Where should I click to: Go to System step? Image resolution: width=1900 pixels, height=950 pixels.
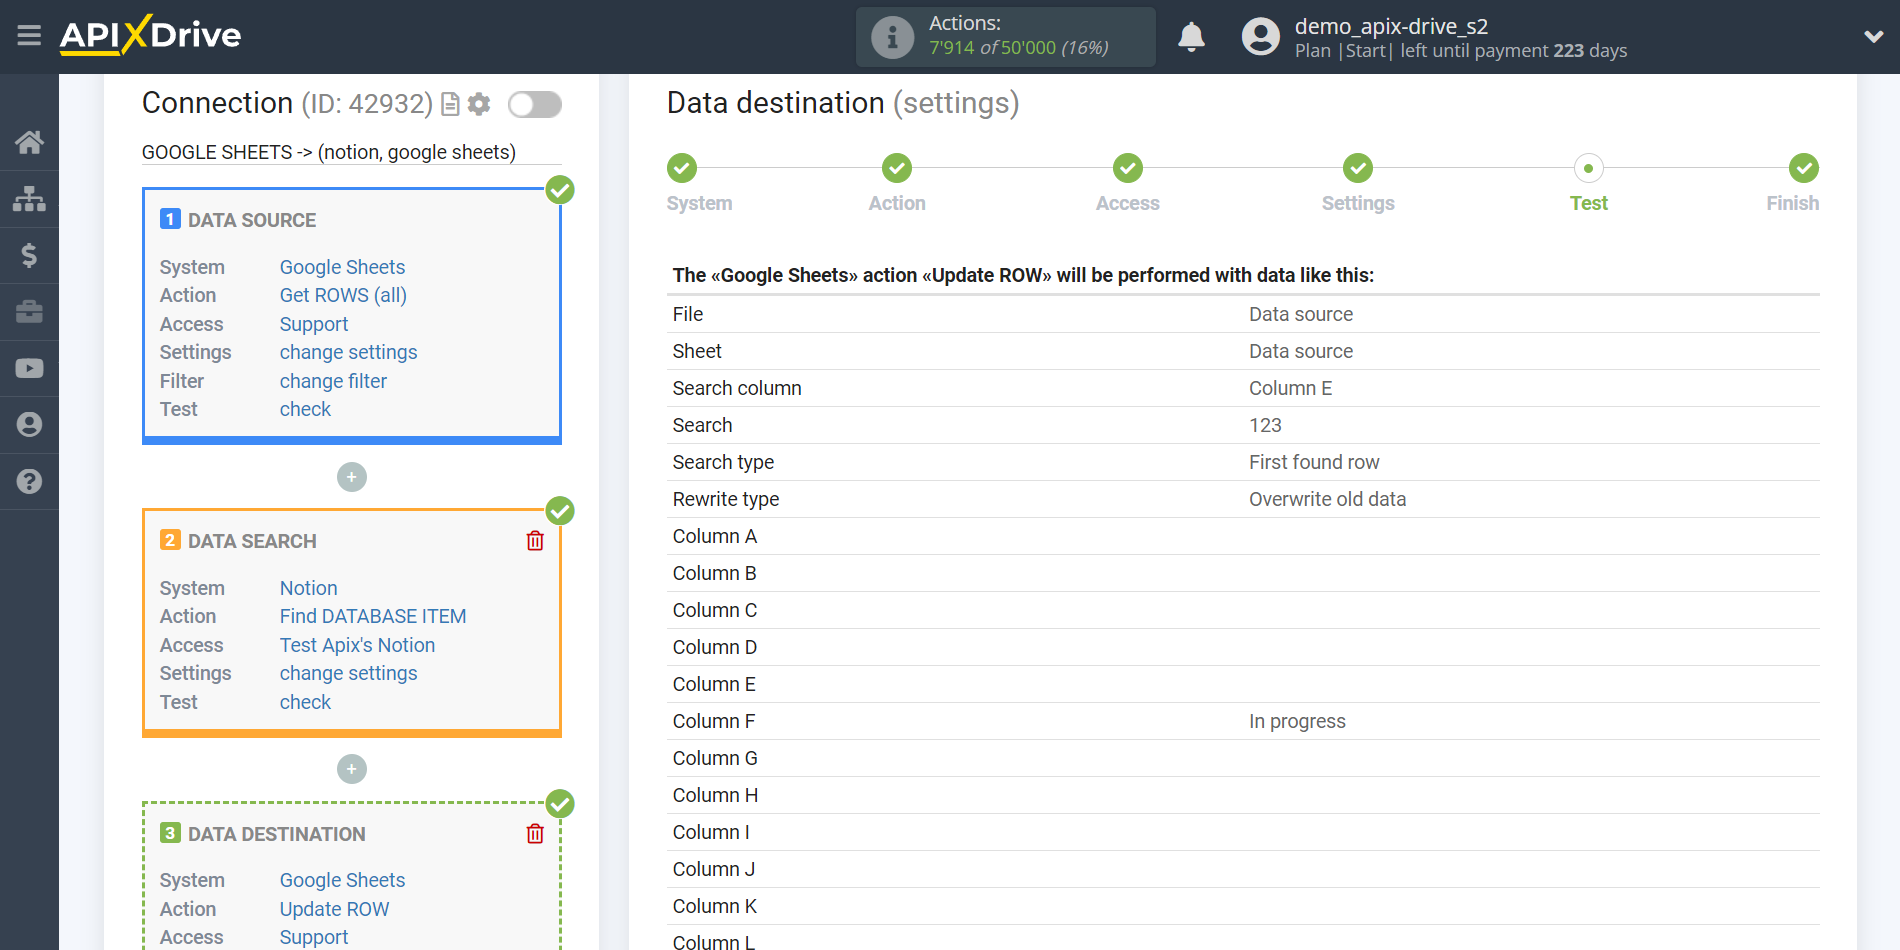point(682,168)
